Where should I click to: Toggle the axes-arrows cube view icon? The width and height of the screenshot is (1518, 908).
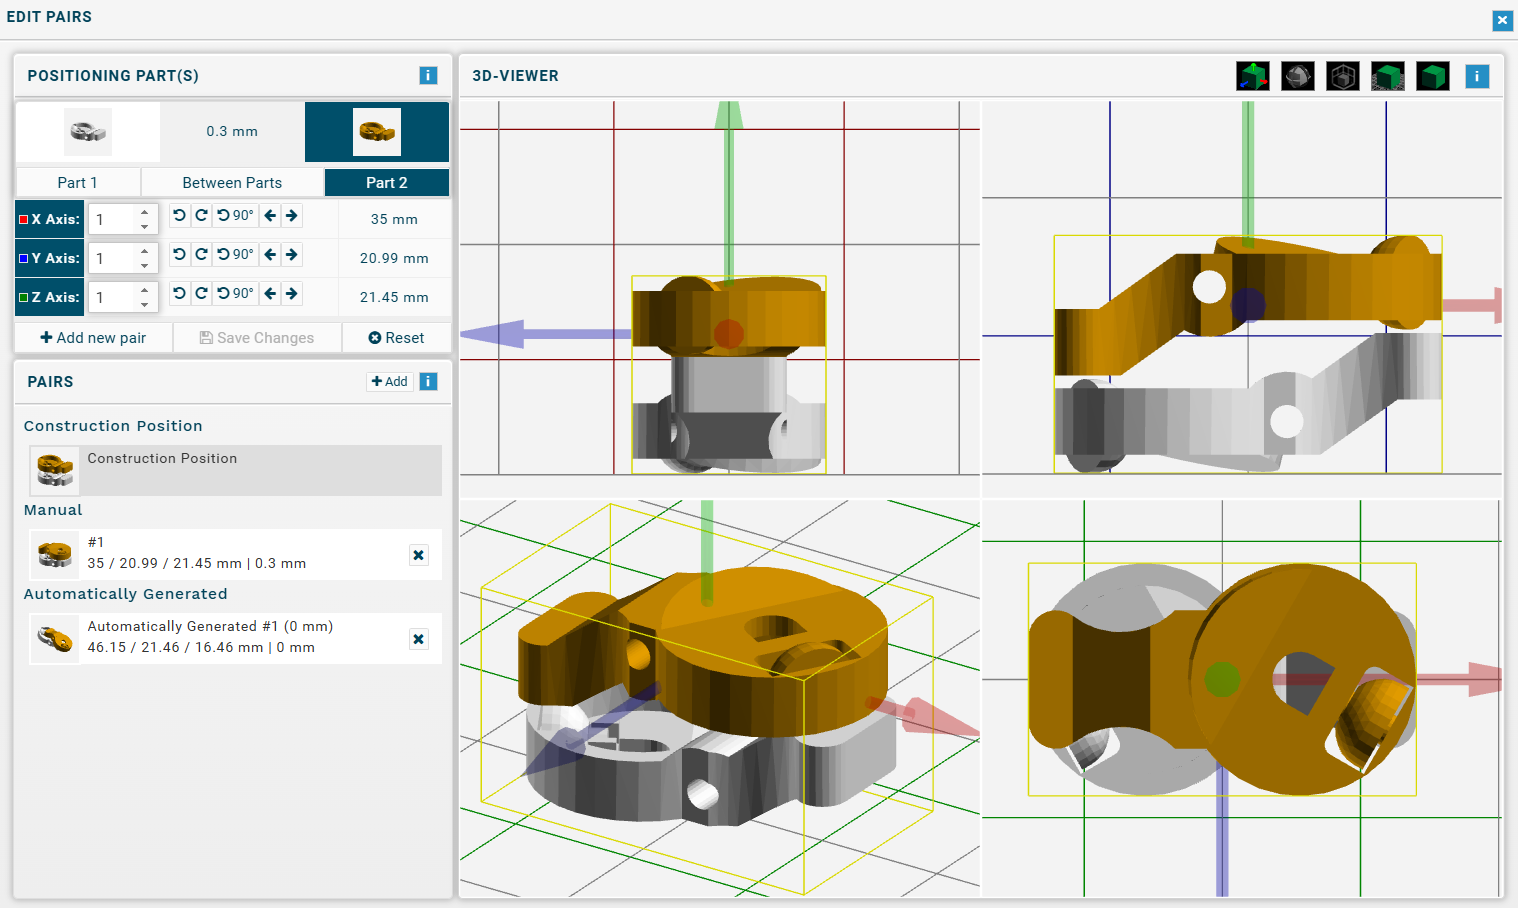[x=1253, y=76]
